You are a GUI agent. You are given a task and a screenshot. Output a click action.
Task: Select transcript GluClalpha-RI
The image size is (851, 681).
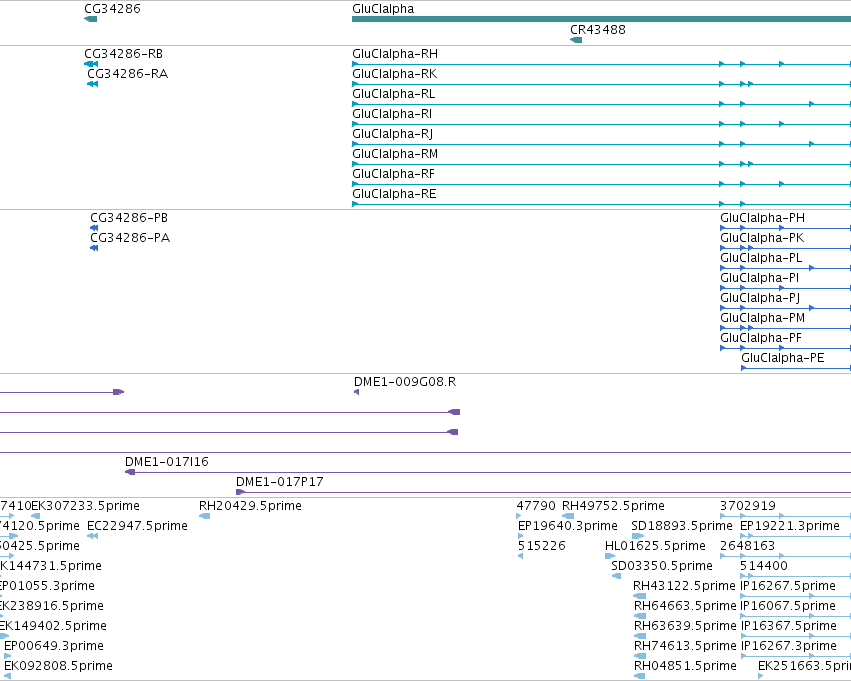[392, 114]
